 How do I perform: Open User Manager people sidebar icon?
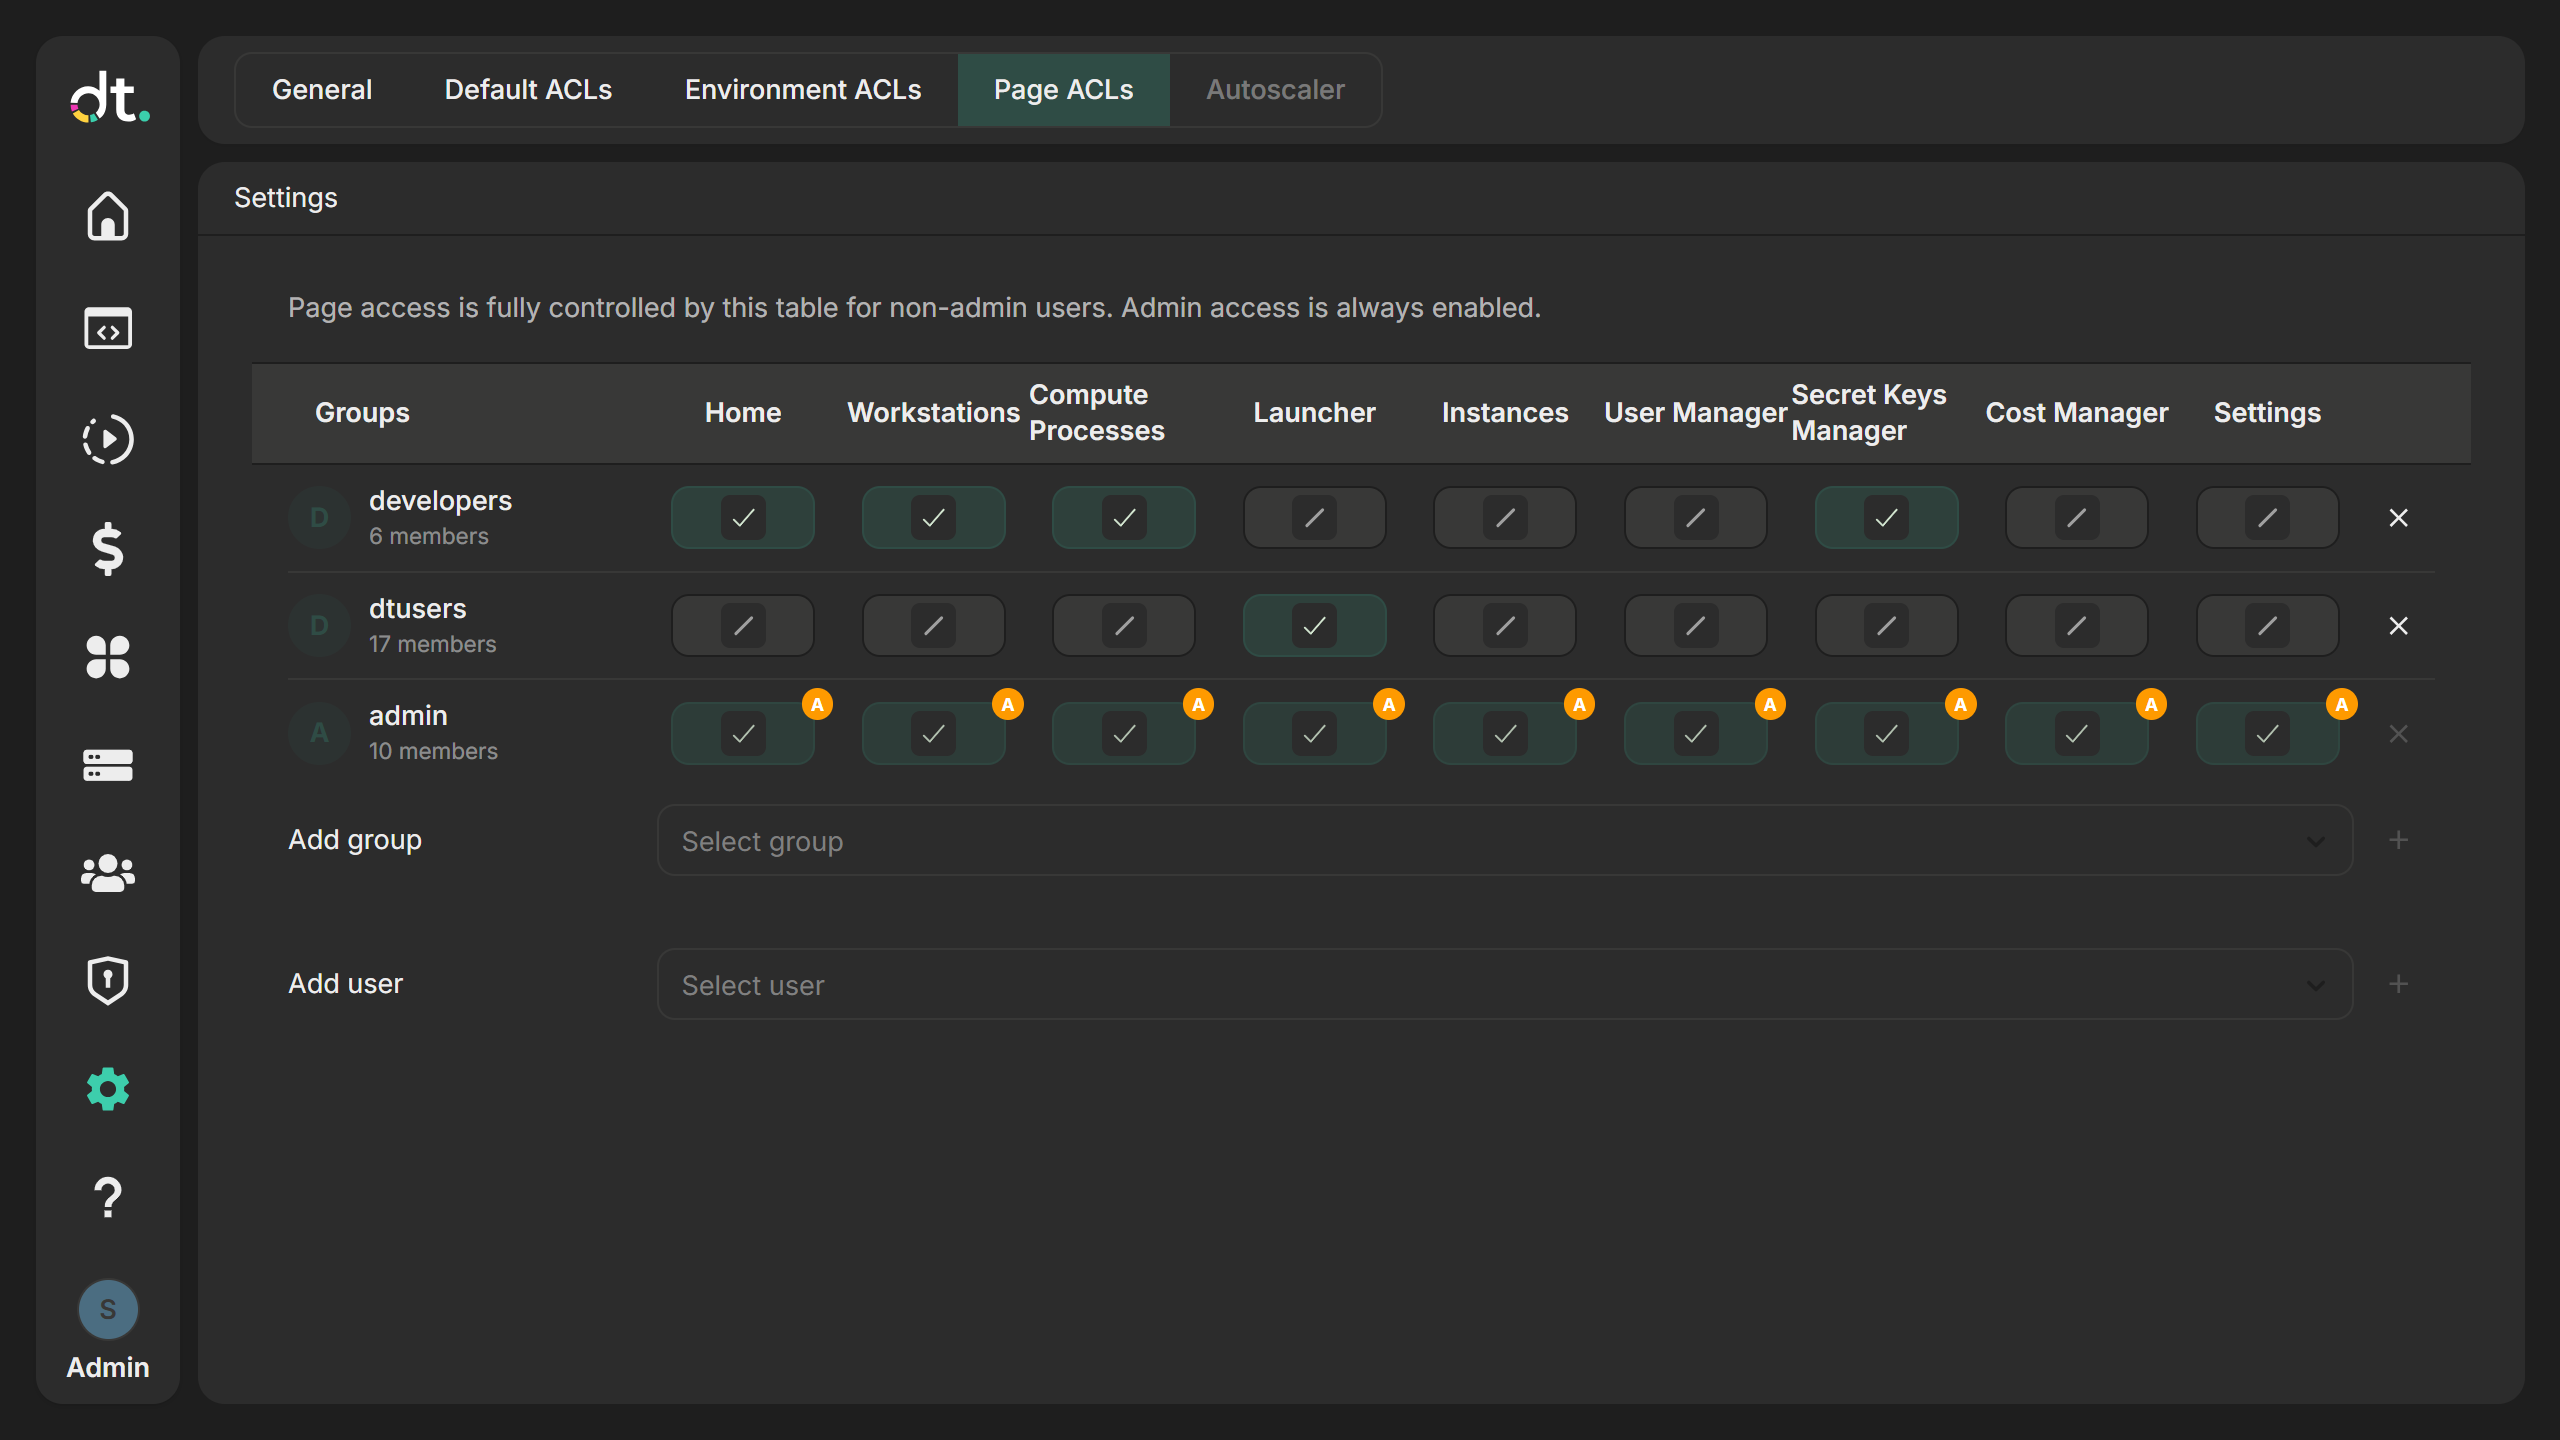(x=108, y=873)
